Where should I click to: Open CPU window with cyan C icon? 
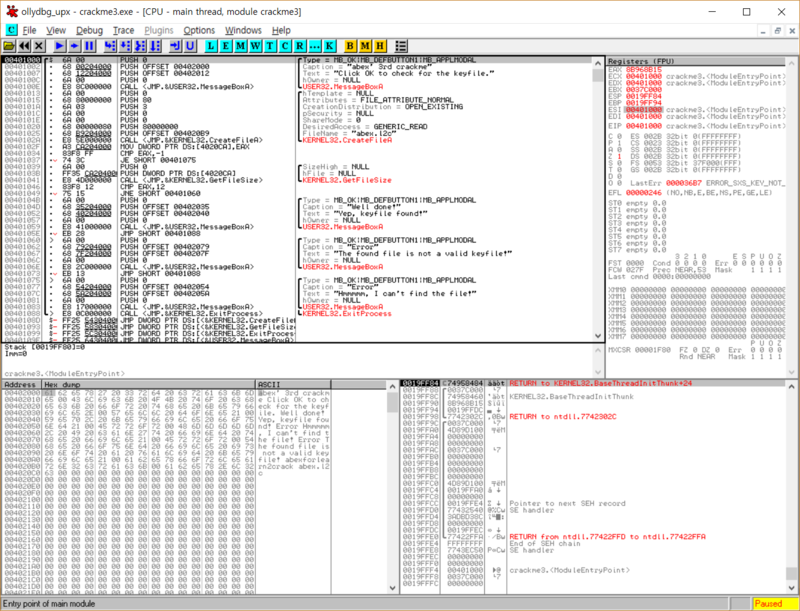click(x=285, y=46)
